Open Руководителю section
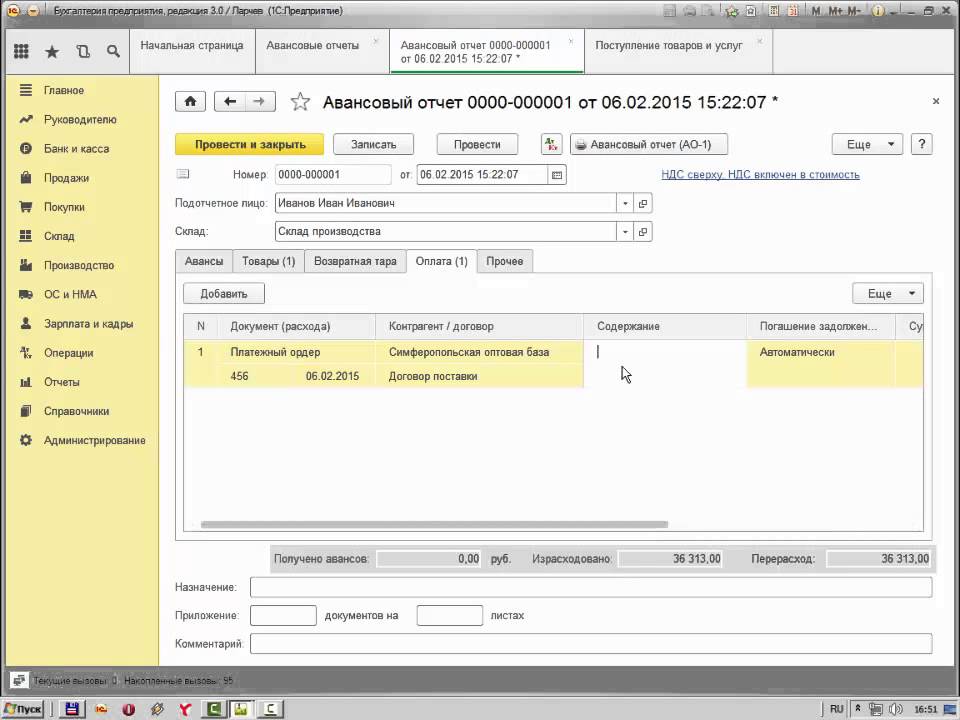The width and height of the screenshot is (960, 720). (80, 120)
